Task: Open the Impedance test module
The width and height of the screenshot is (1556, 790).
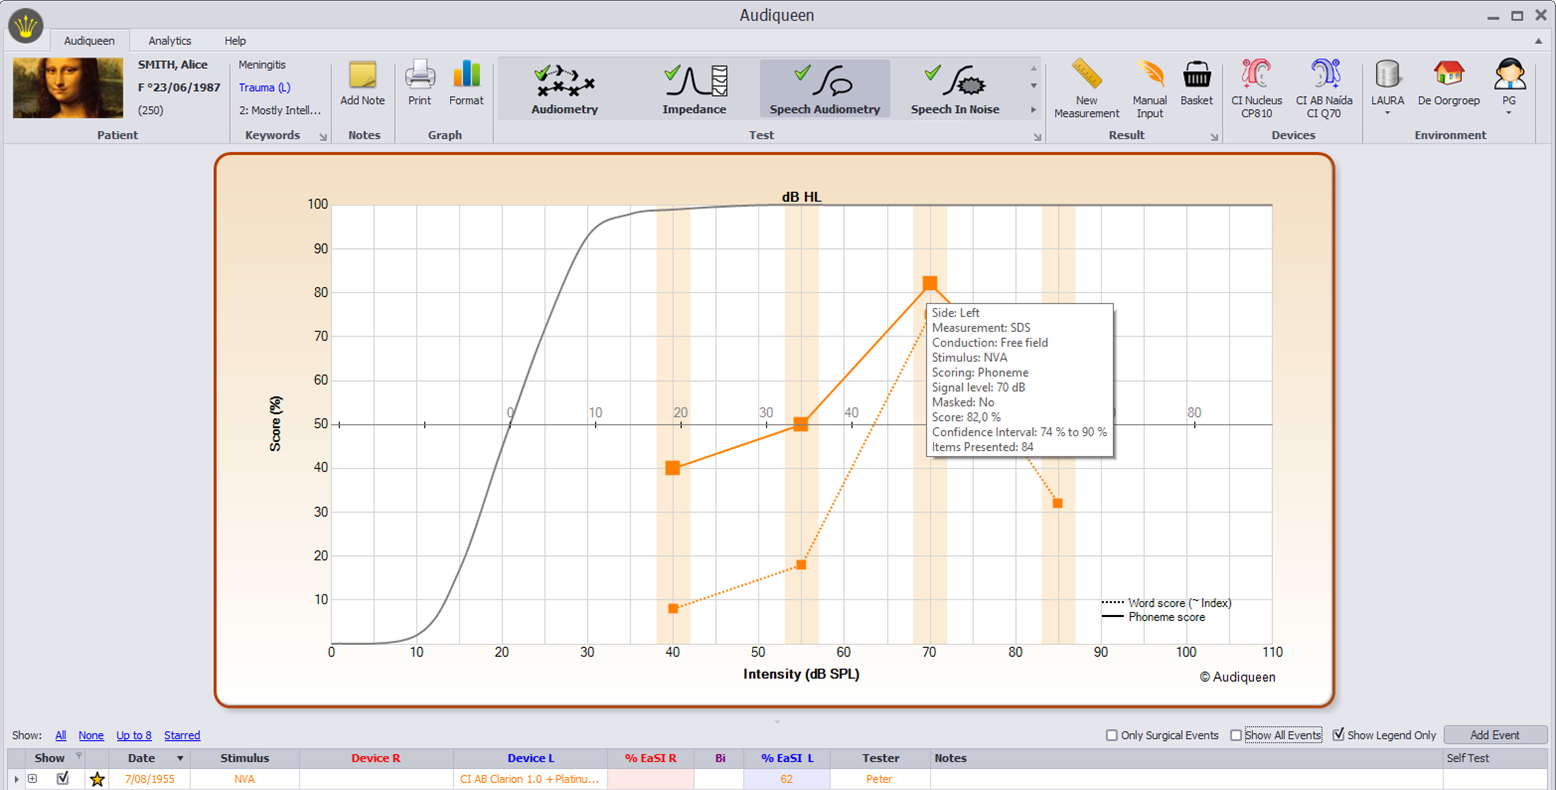Action: 694,88
